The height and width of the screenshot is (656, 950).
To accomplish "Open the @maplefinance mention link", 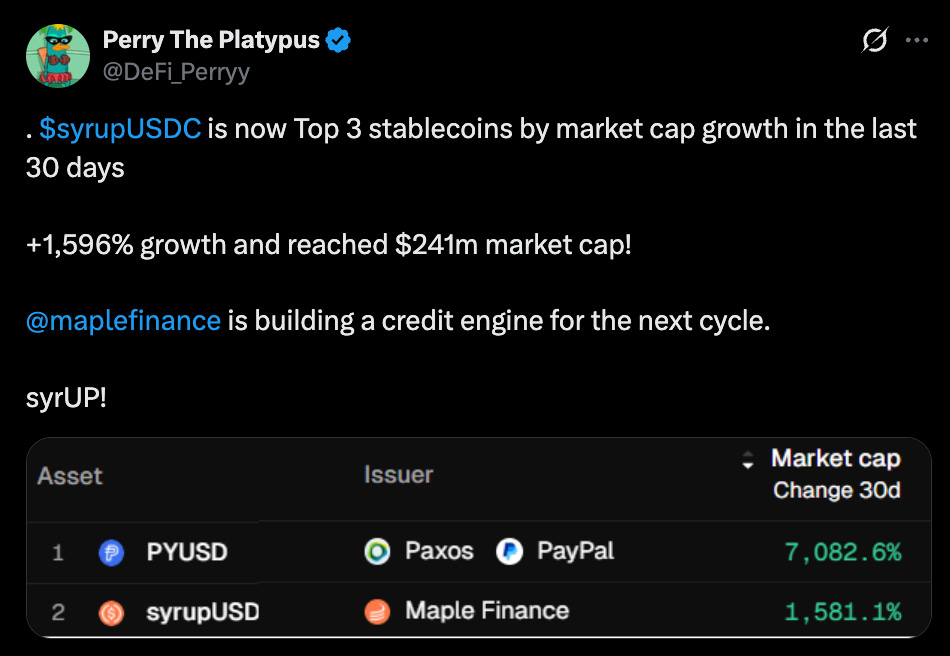I will click(123, 320).
